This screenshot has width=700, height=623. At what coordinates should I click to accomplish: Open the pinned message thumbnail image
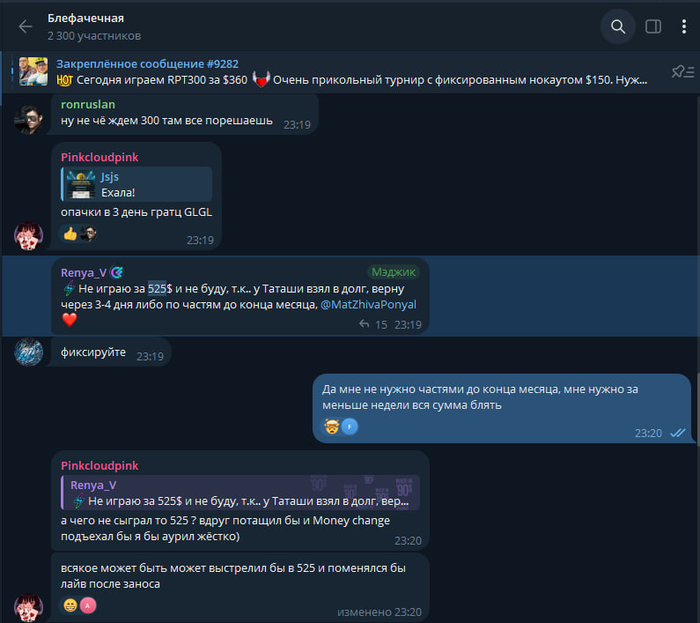pos(33,71)
